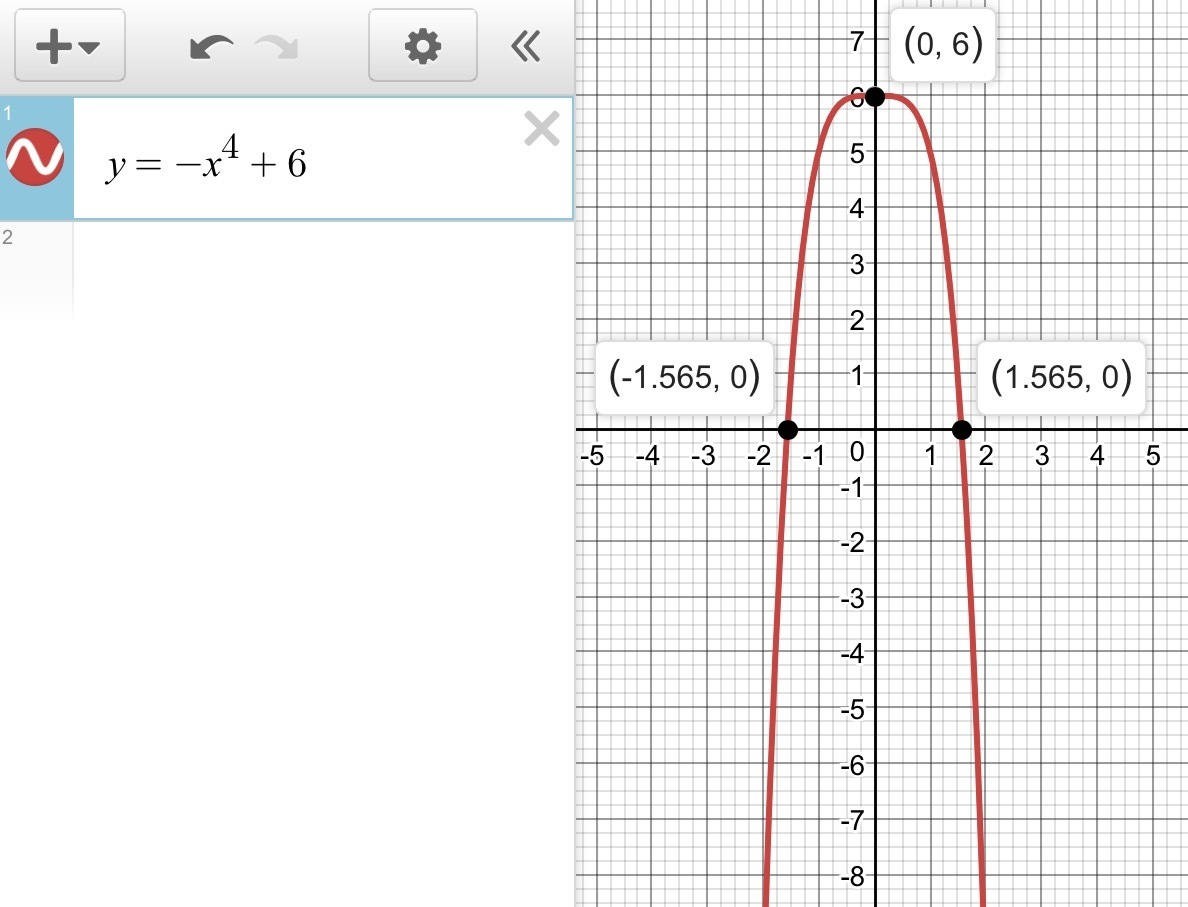1188x907 pixels.
Task: Open graph settings gear
Action: click(x=423, y=45)
